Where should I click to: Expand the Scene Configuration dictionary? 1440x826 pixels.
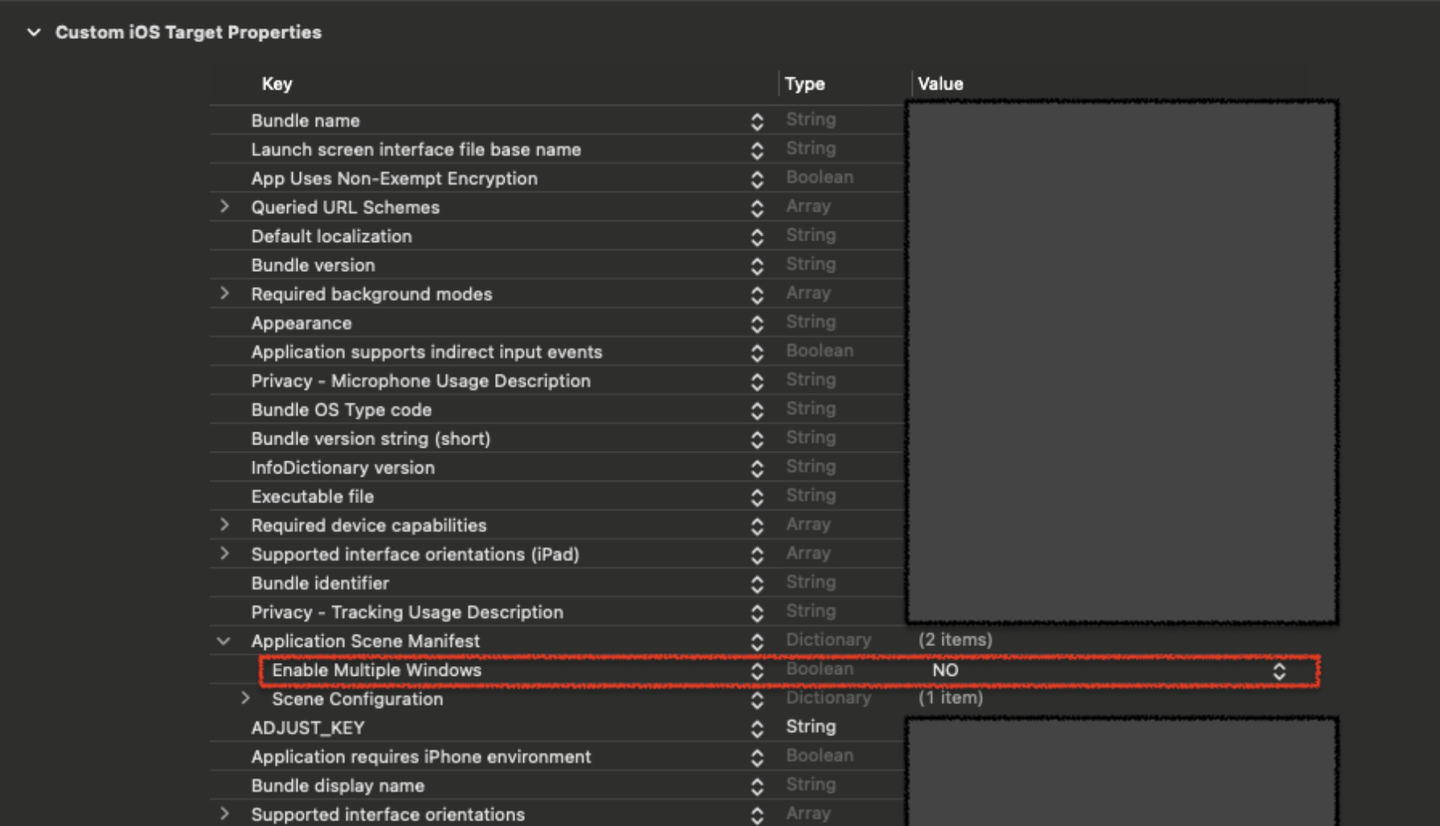pos(245,699)
